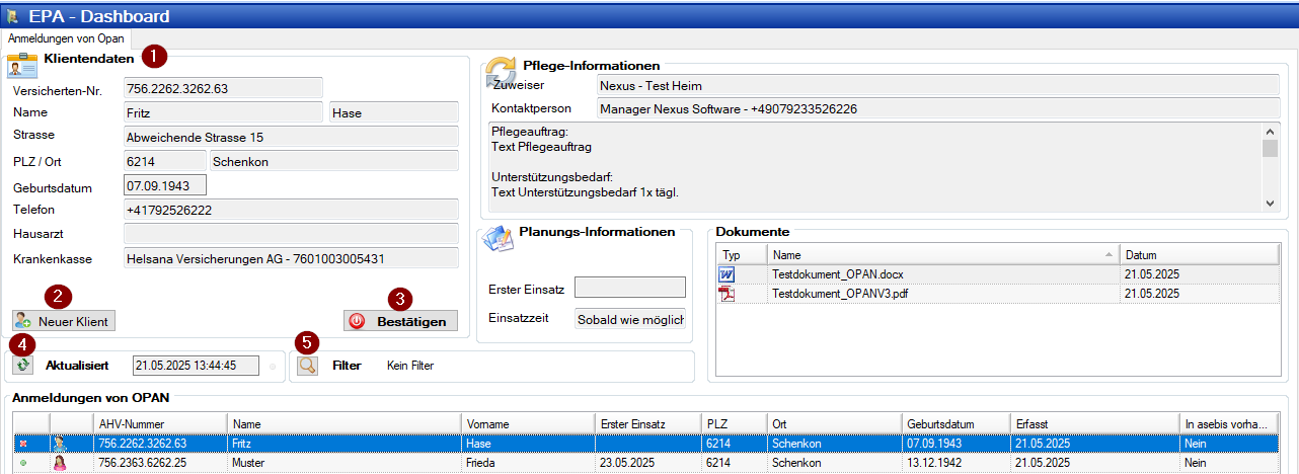This screenshot has width=1299, height=474.
Task: Switch to the Anmeldungen von Opan tab
Action: (x=66, y=38)
